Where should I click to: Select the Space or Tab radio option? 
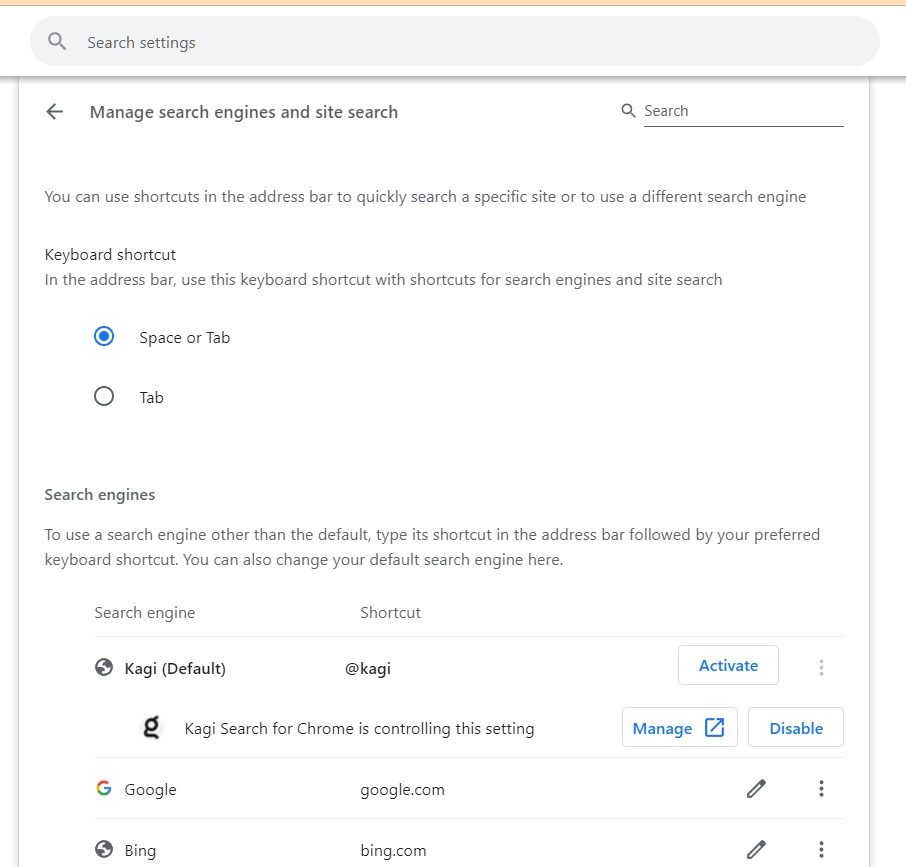tap(104, 337)
